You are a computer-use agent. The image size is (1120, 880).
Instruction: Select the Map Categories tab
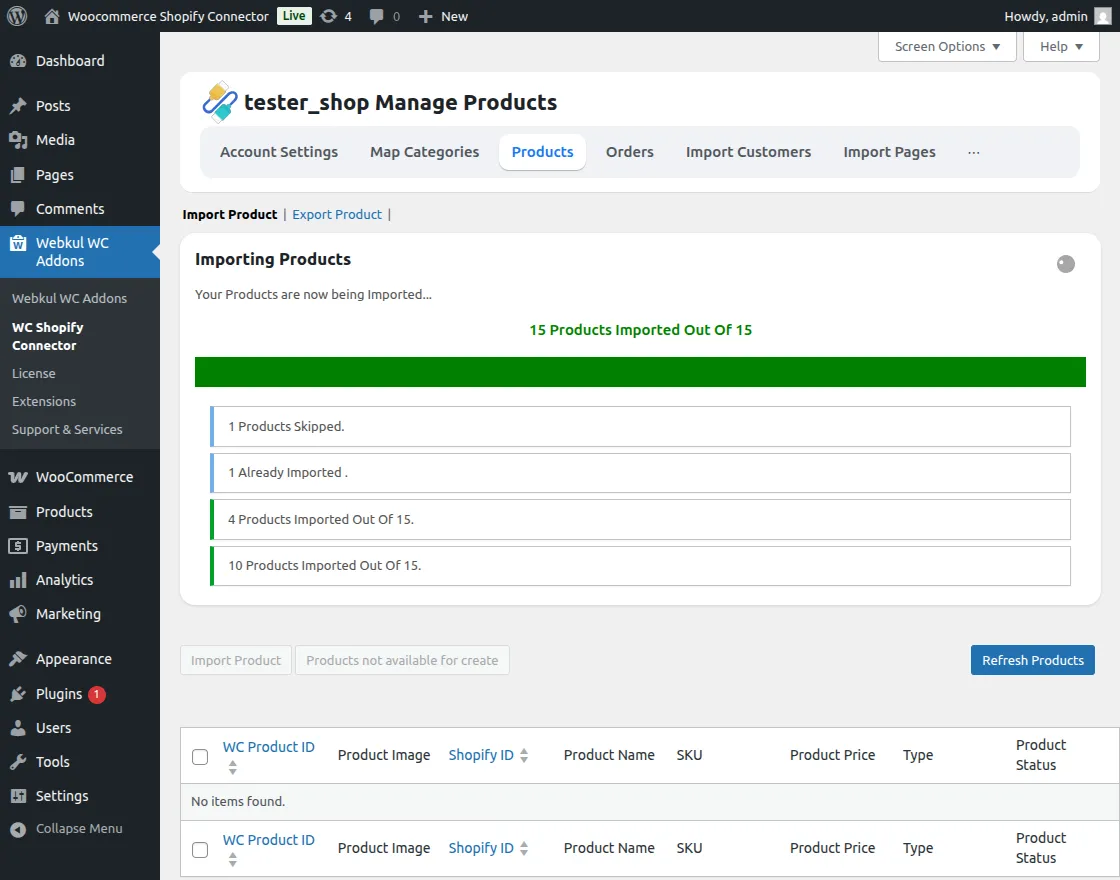(424, 152)
